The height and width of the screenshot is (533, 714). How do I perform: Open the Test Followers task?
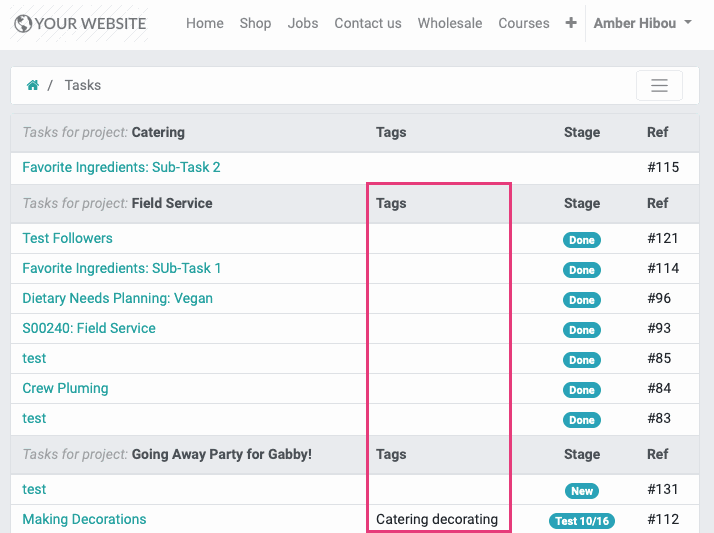pos(67,238)
